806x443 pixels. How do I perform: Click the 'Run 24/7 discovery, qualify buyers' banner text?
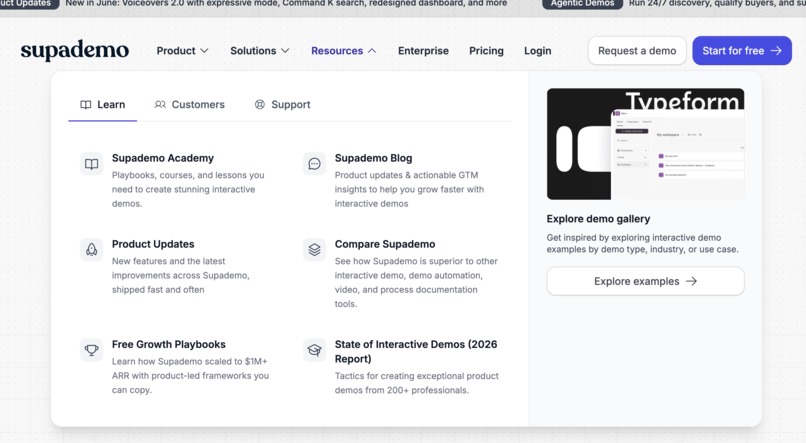[x=717, y=4]
